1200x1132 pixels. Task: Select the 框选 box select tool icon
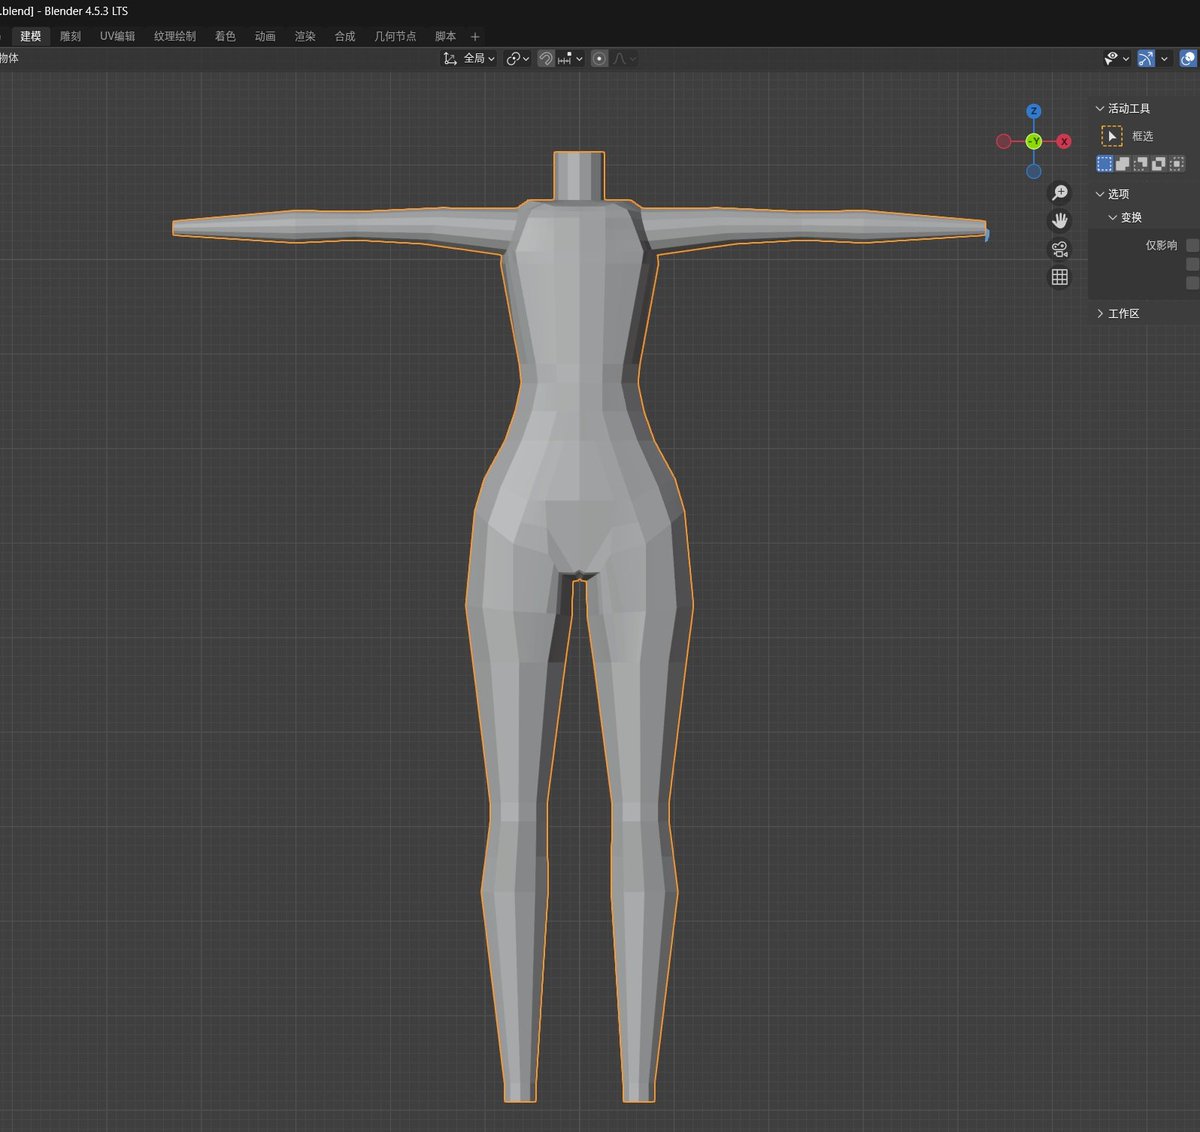tap(1112, 136)
